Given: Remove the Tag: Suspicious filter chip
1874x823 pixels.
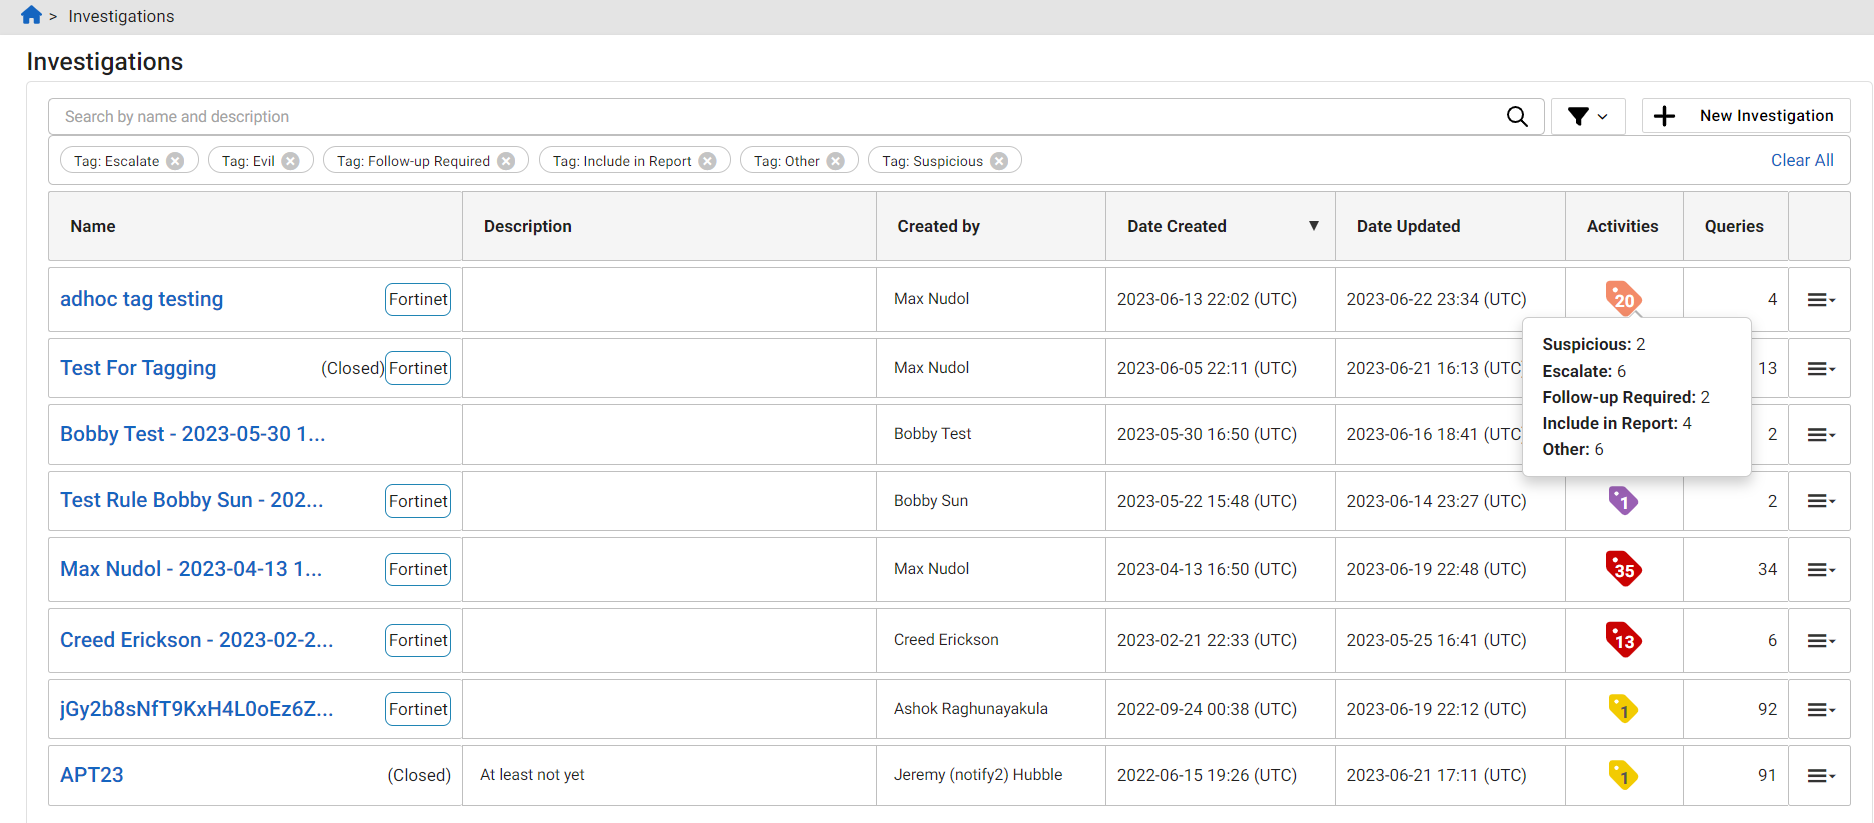Looking at the screenshot, I should (999, 161).
